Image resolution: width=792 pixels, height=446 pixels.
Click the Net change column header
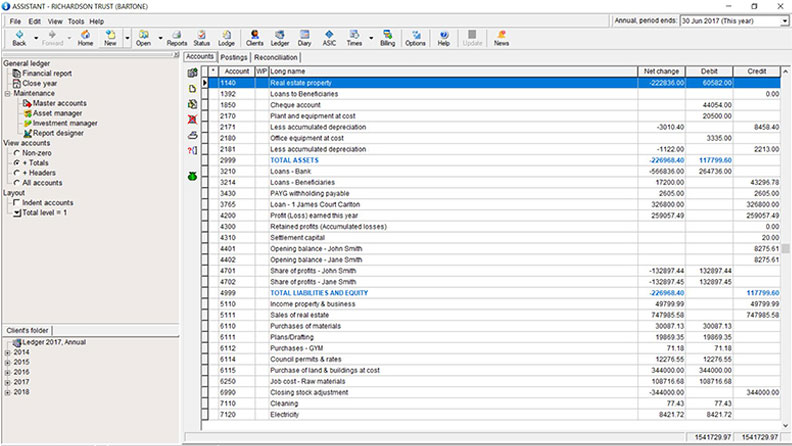(x=660, y=71)
